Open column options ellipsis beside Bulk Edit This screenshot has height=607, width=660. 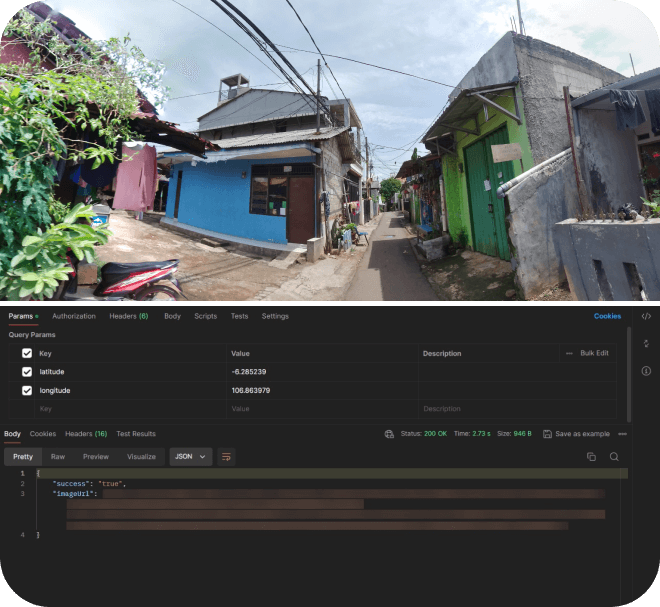[x=569, y=353]
